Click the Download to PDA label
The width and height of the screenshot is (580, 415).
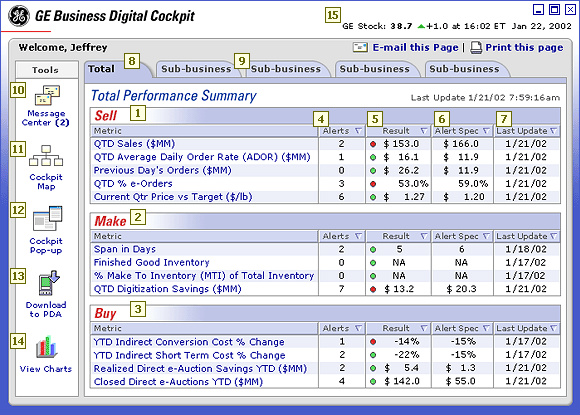[x=46, y=310]
